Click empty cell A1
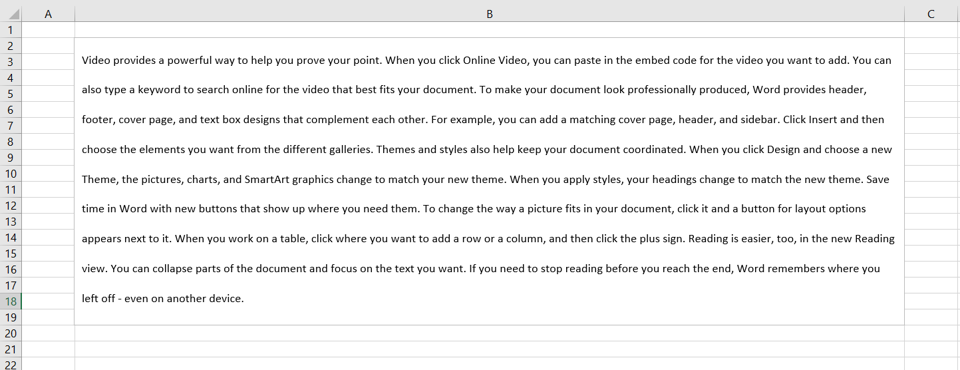The image size is (960, 370). (x=48, y=30)
